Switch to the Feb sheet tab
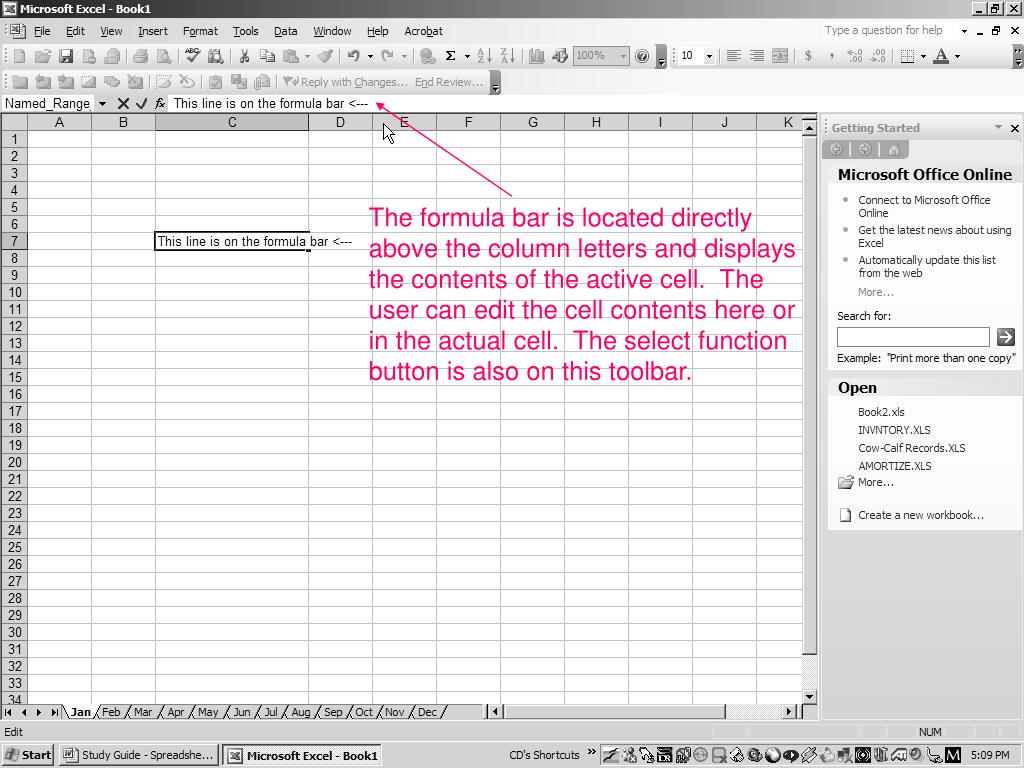Screen dimensions: 1024x768 tap(111, 712)
